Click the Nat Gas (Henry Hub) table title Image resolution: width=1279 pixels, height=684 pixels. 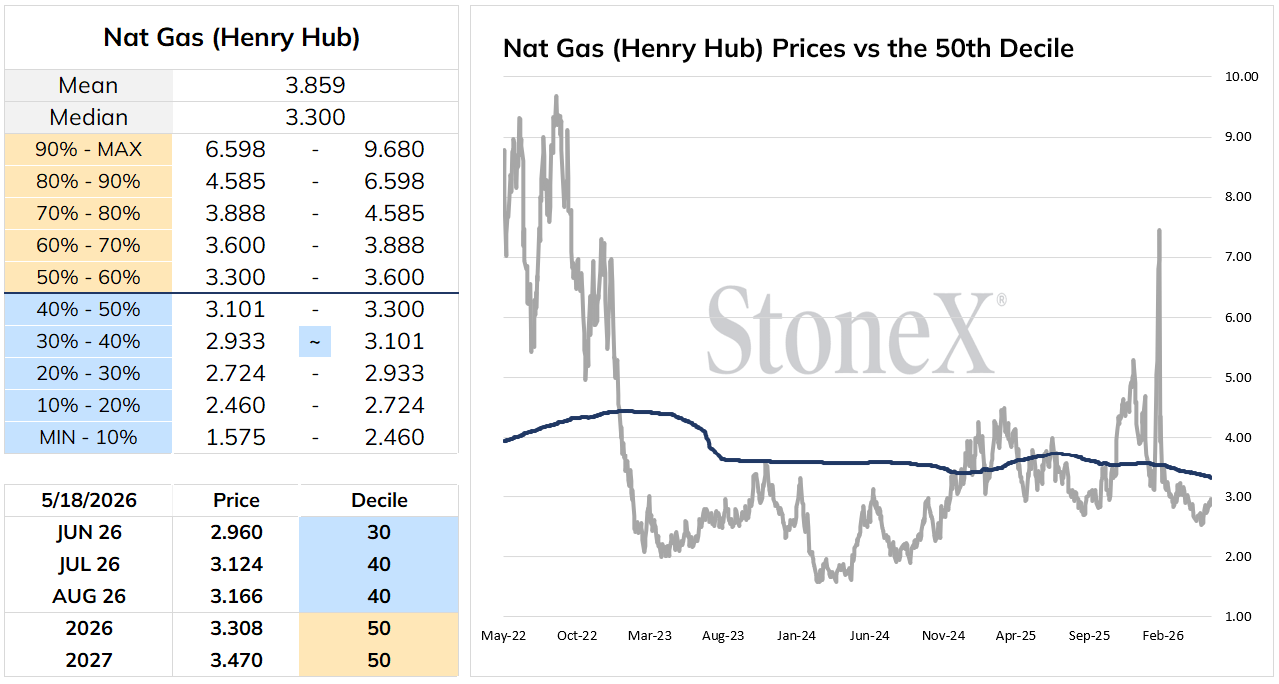click(232, 38)
